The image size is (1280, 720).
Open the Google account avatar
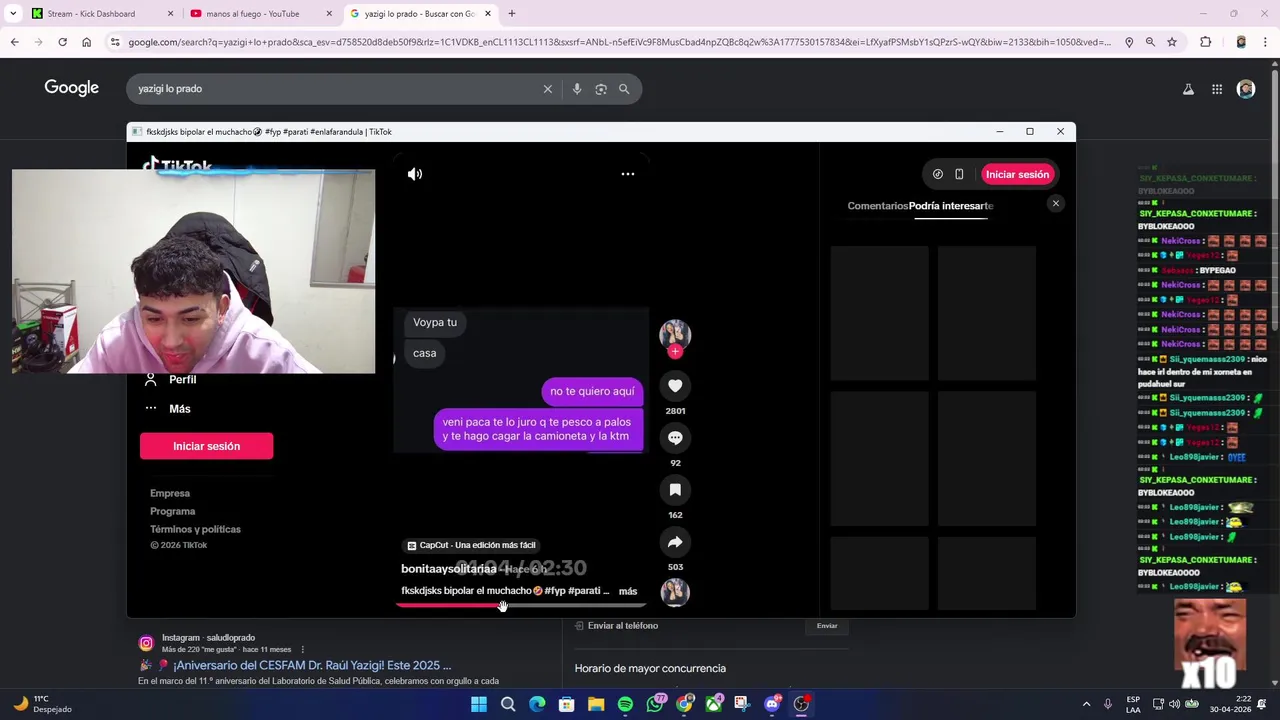pyautogui.click(x=1246, y=89)
